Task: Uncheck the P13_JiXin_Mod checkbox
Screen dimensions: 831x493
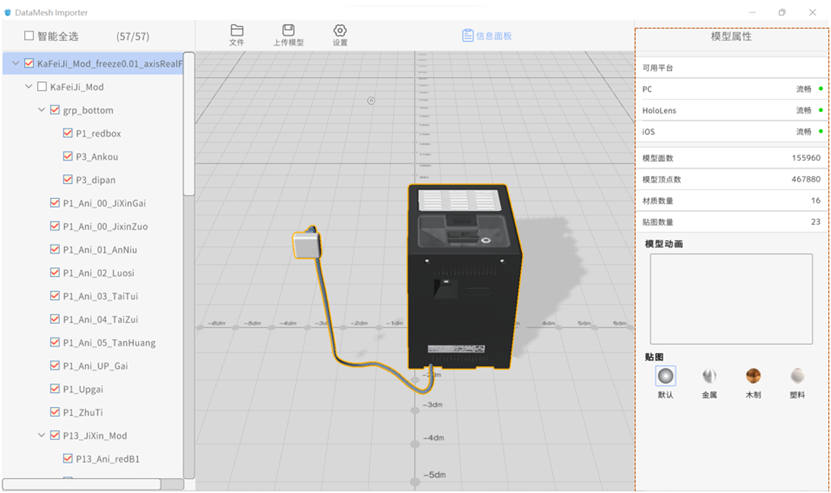Action: click(x=55, y=435)
